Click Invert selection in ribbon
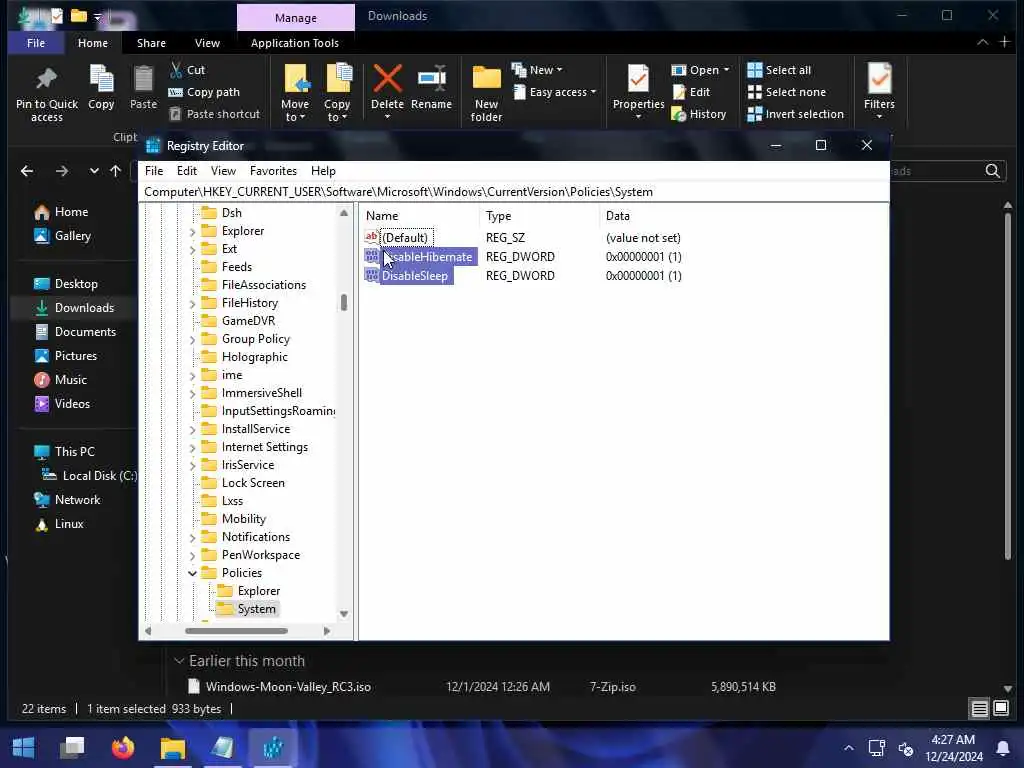 [795, 114]
